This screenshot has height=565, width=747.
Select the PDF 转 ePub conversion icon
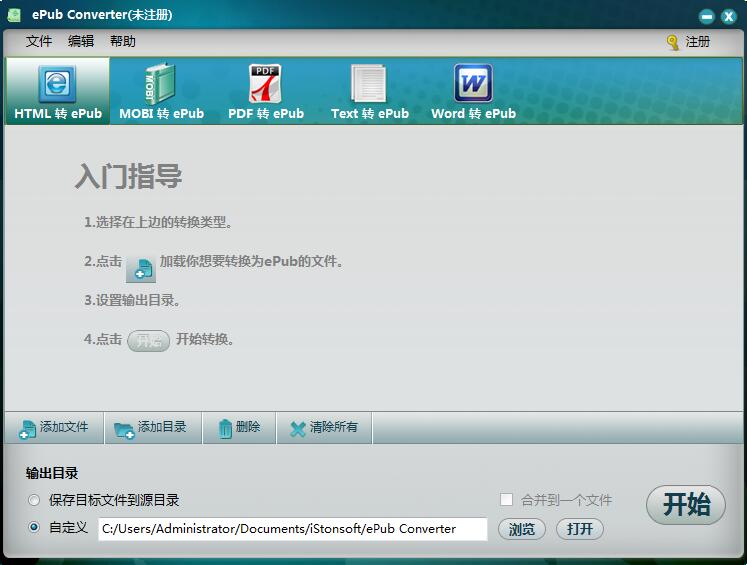pos(265,84)
